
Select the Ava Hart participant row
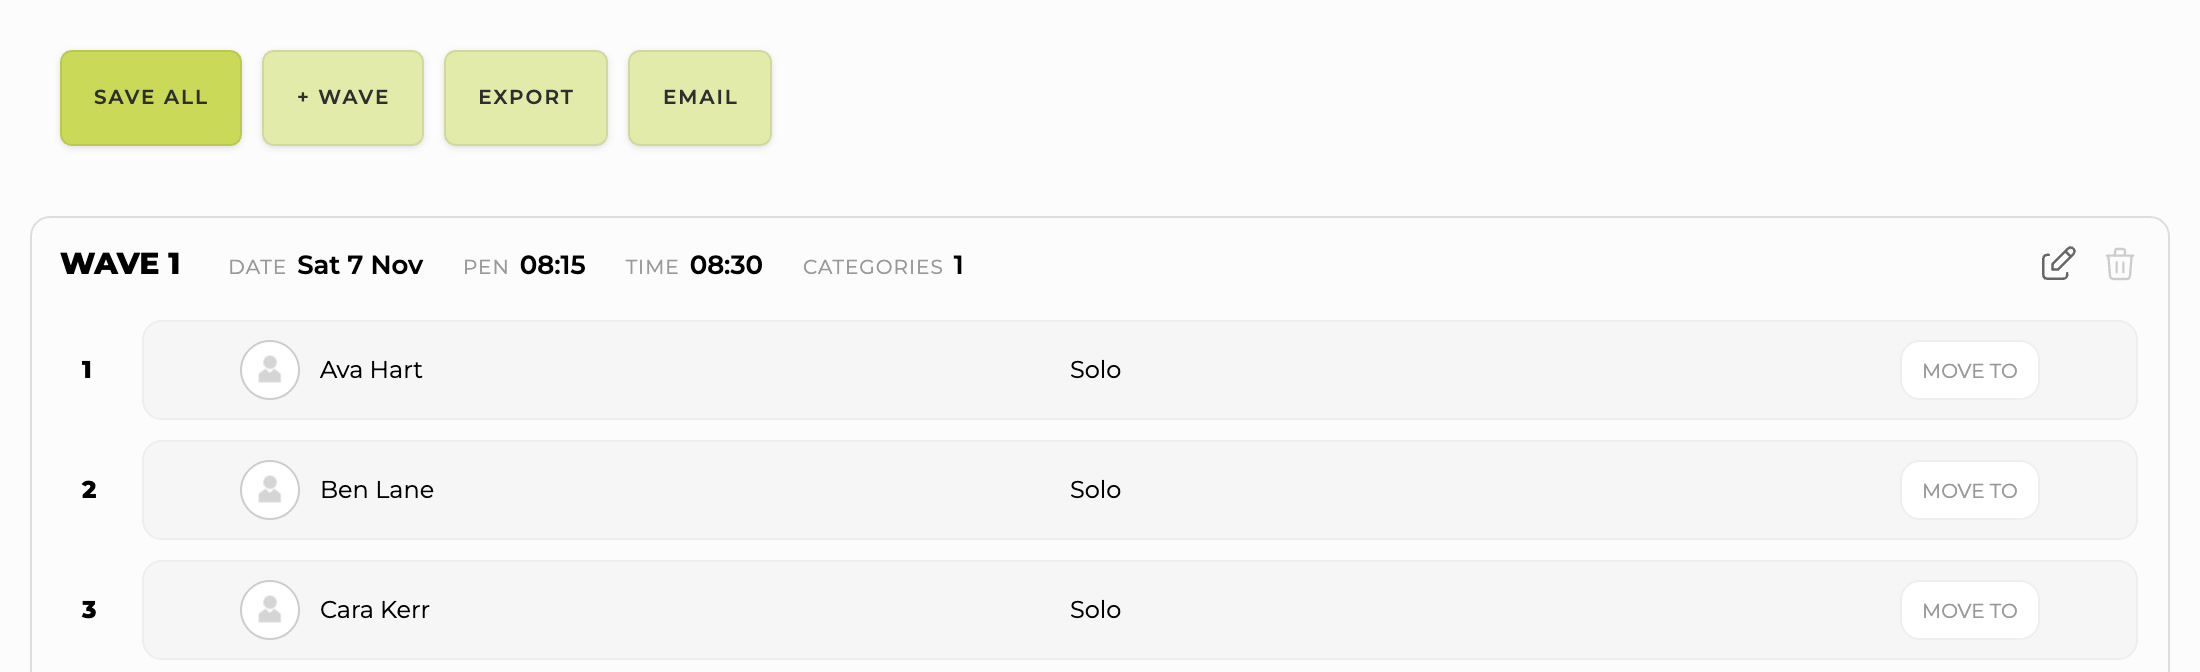click(1140, 370)
